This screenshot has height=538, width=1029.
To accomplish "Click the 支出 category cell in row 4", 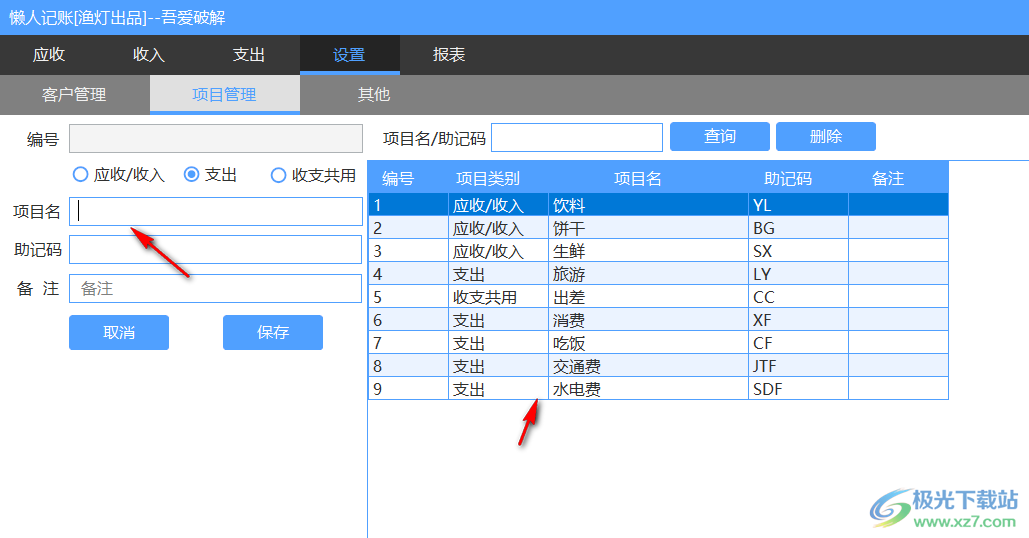I will pyautogui.click(x=499, y=274).
